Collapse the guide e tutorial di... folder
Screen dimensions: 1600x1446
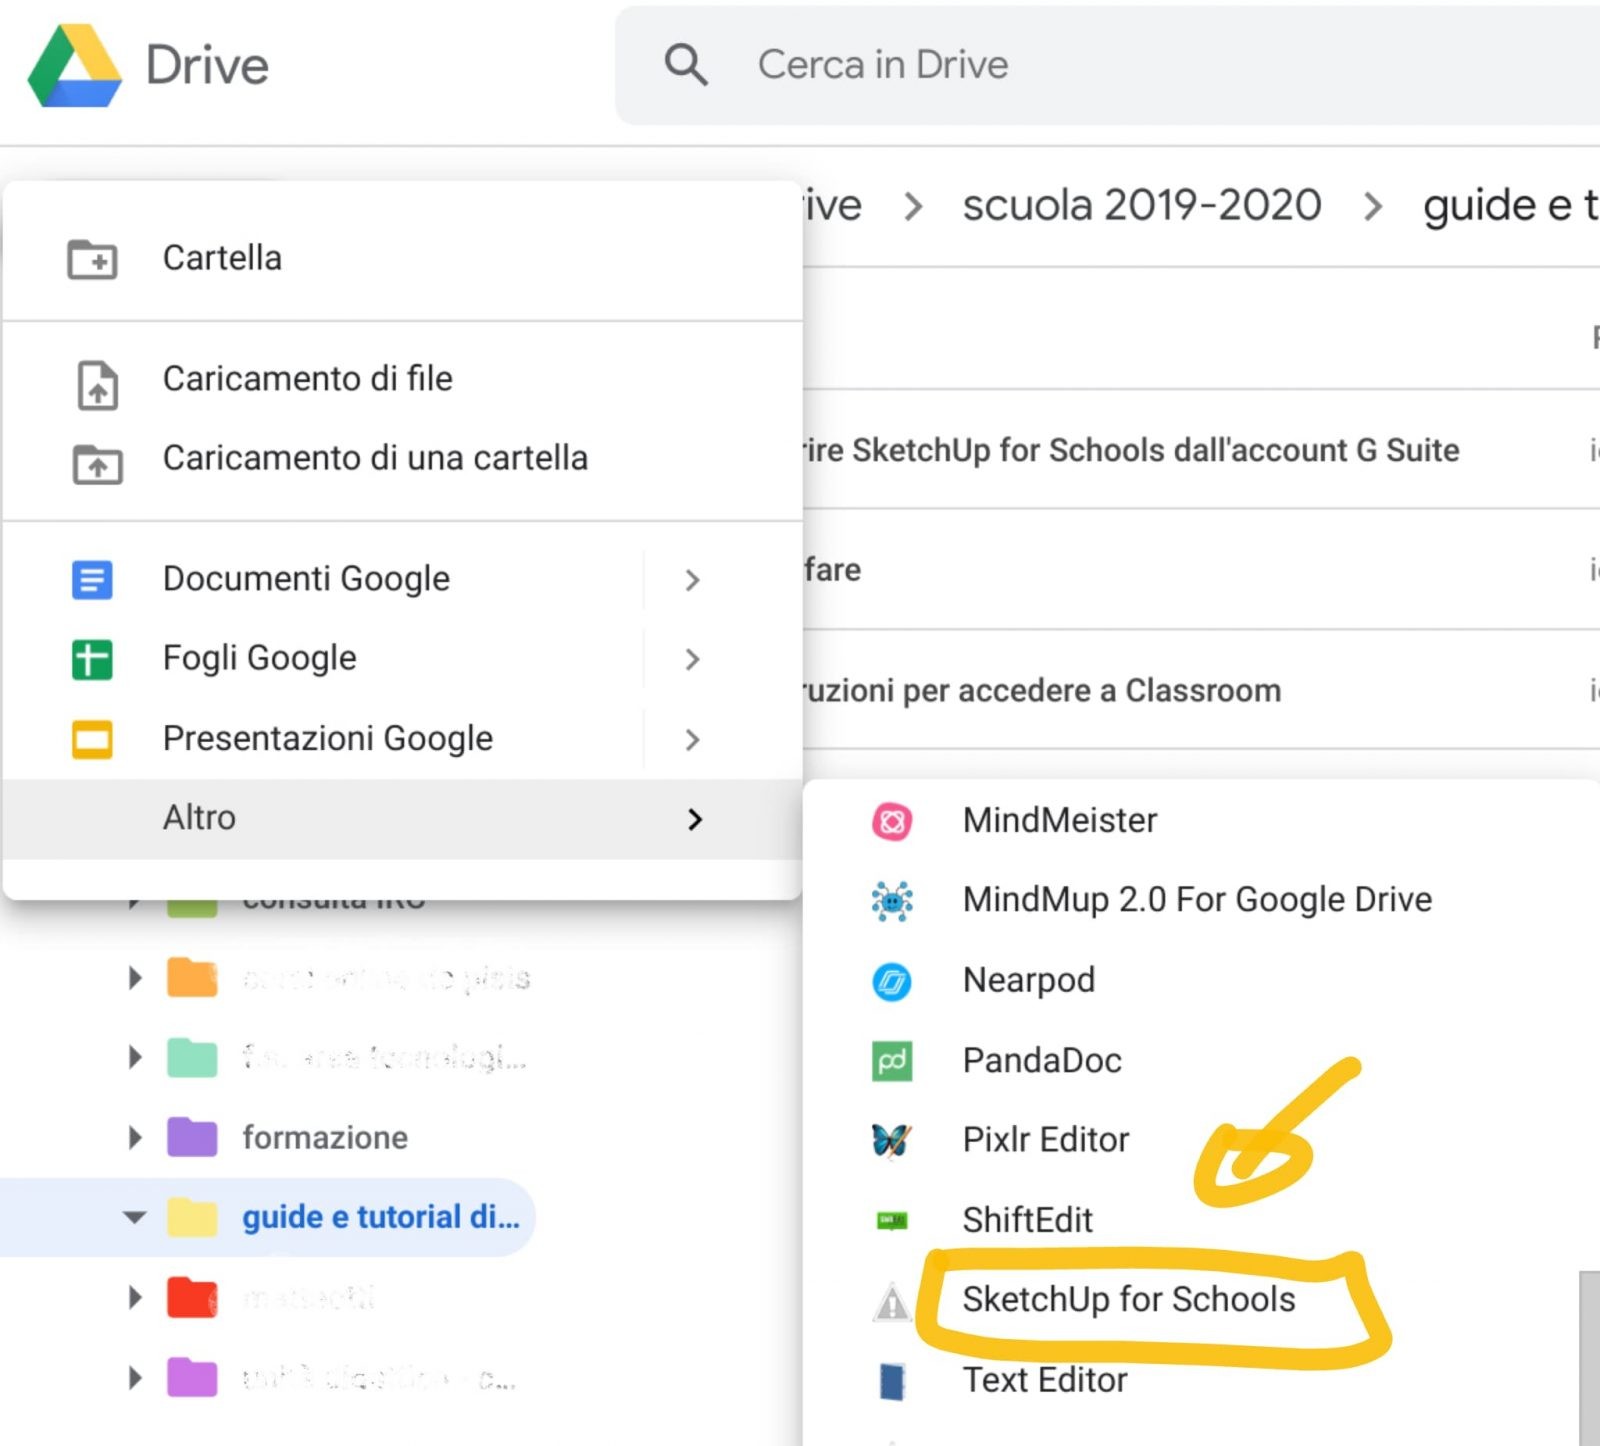[134, 1217]
